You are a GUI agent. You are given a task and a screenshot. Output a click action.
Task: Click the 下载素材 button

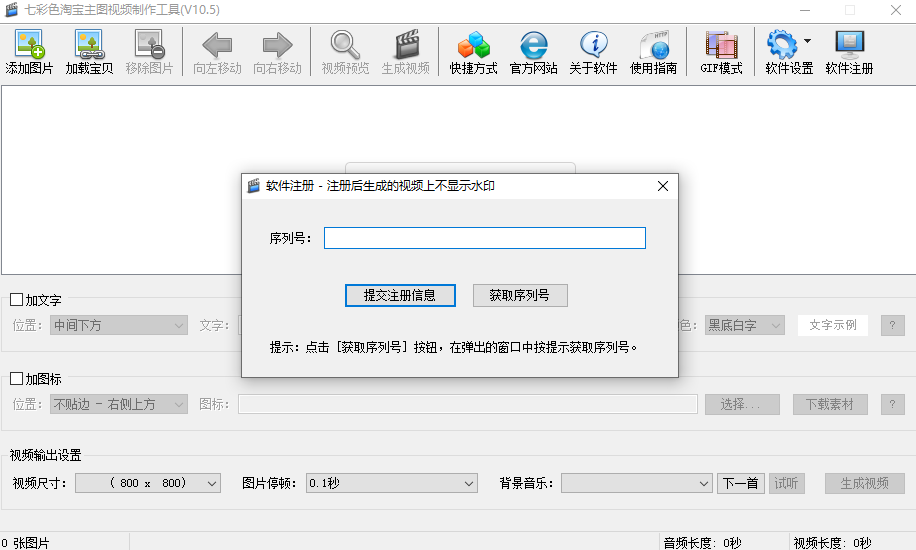830,404
